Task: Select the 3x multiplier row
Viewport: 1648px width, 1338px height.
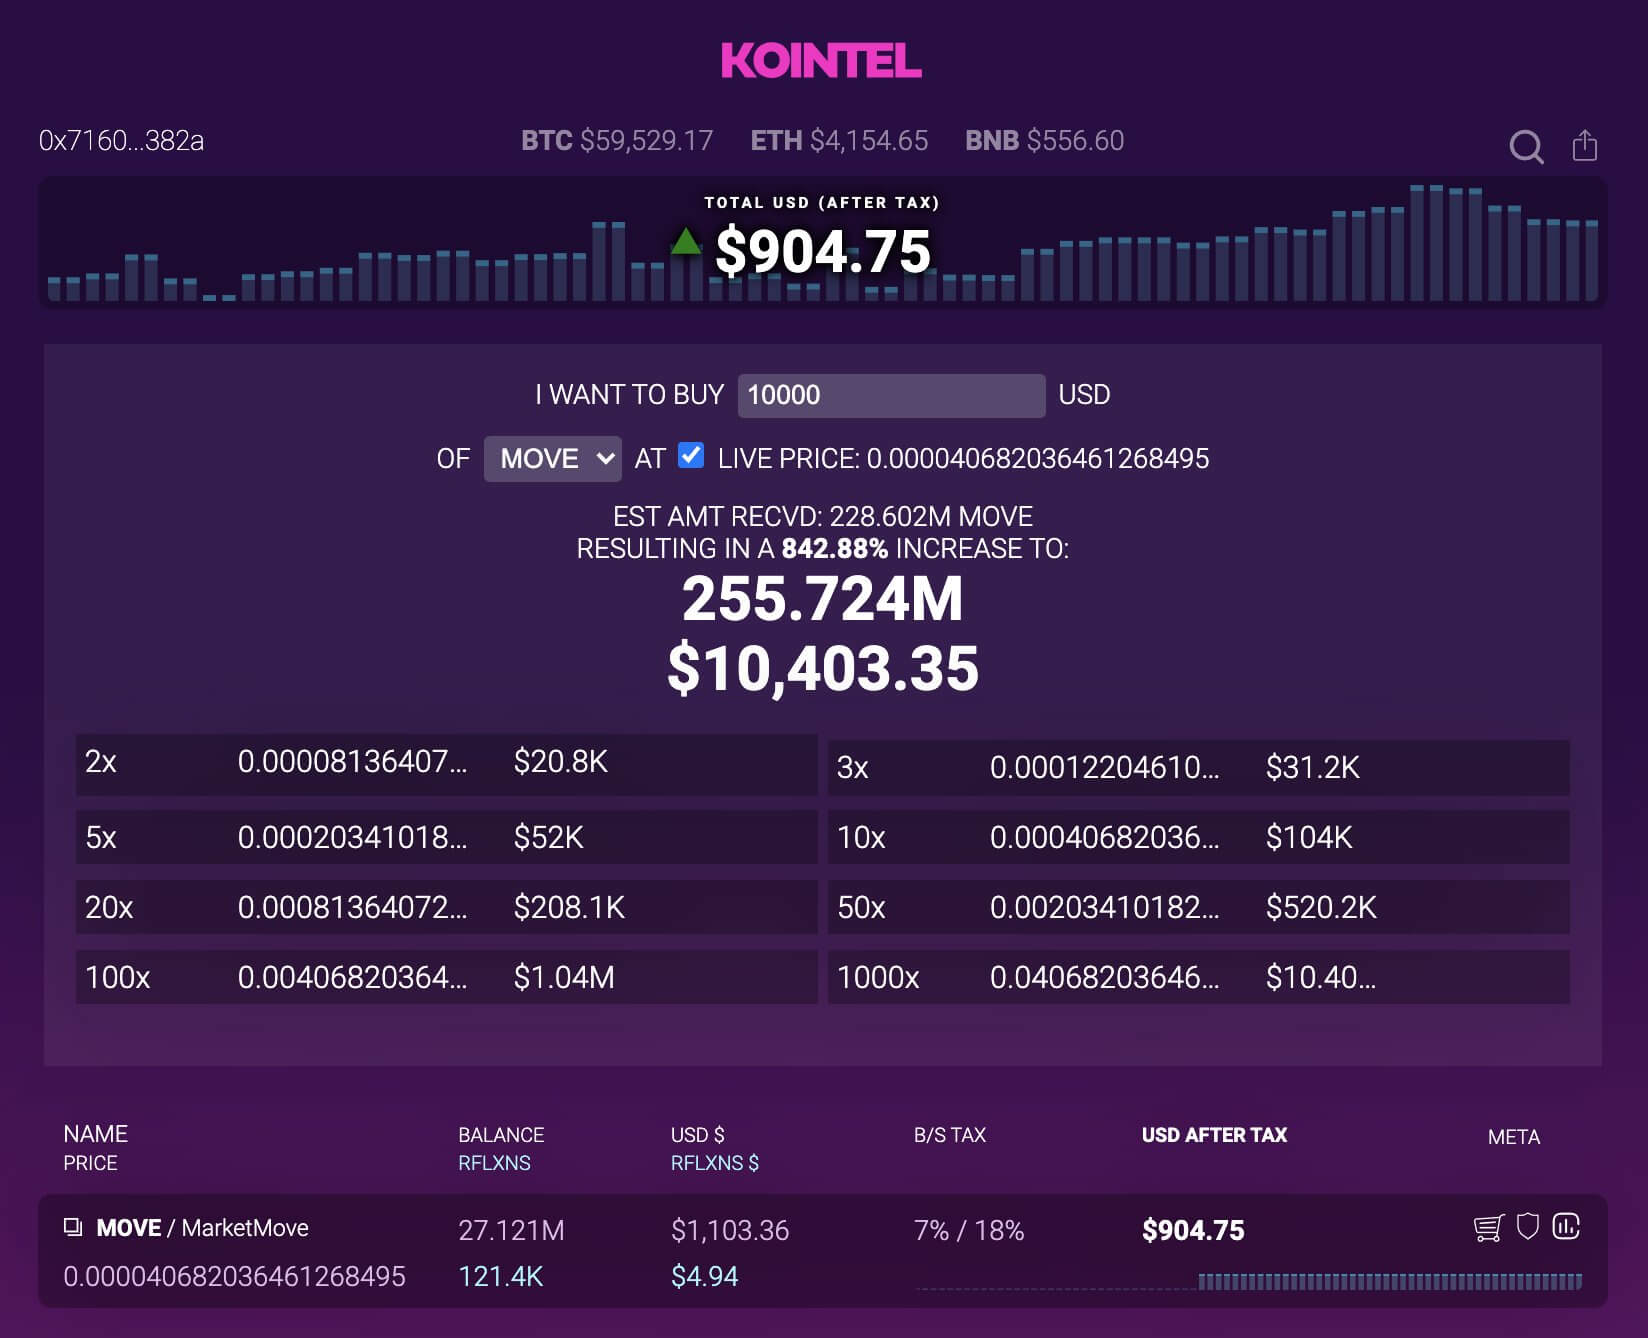Action: click(1198, 767)
